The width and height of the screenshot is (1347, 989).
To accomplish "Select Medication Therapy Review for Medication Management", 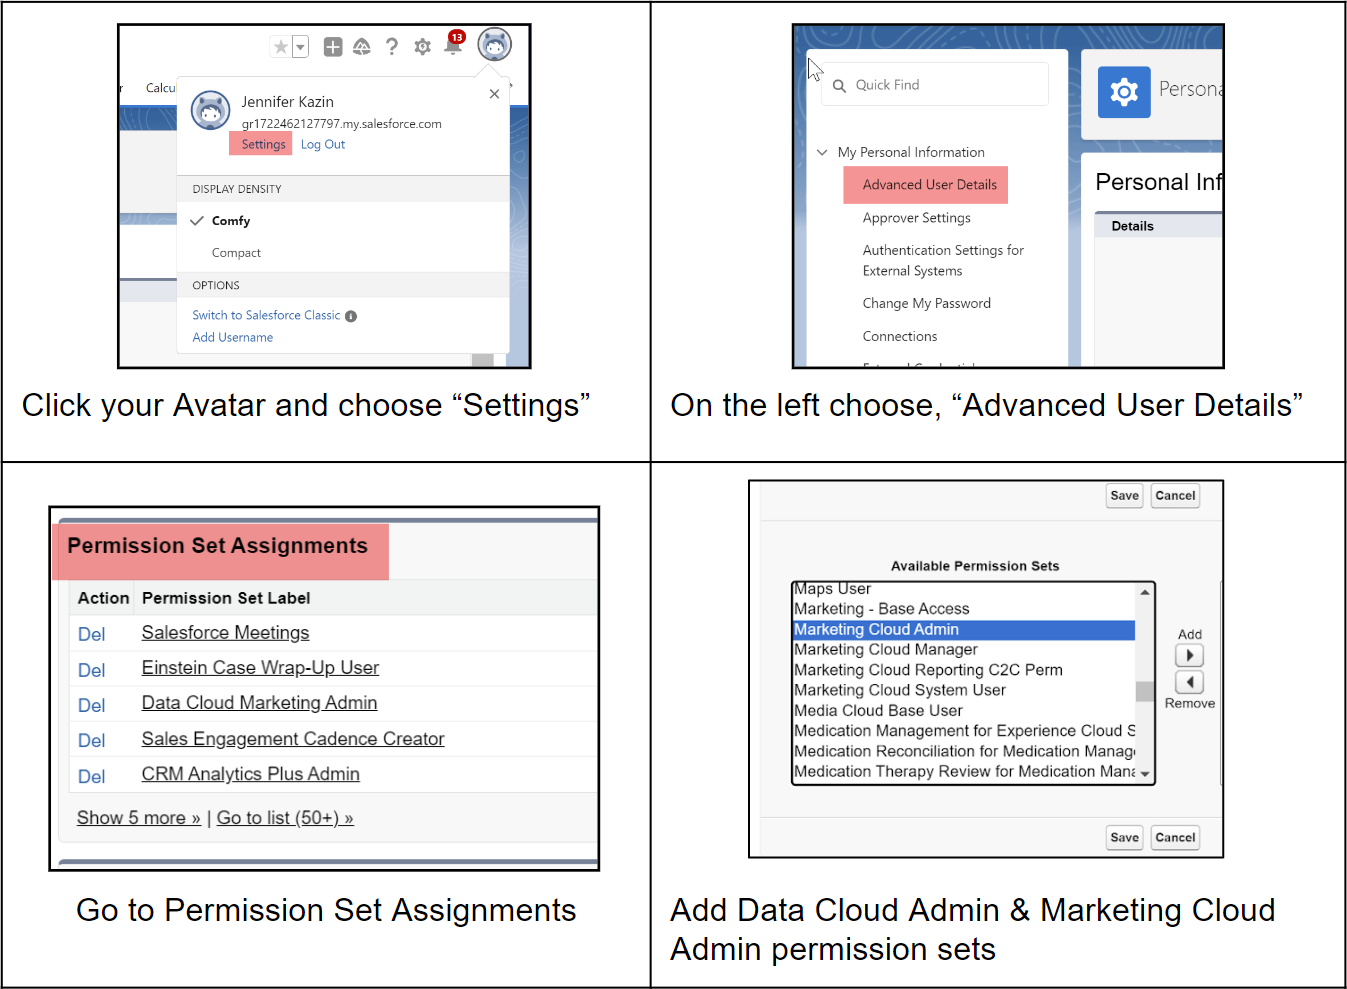I will pos(964,772).
